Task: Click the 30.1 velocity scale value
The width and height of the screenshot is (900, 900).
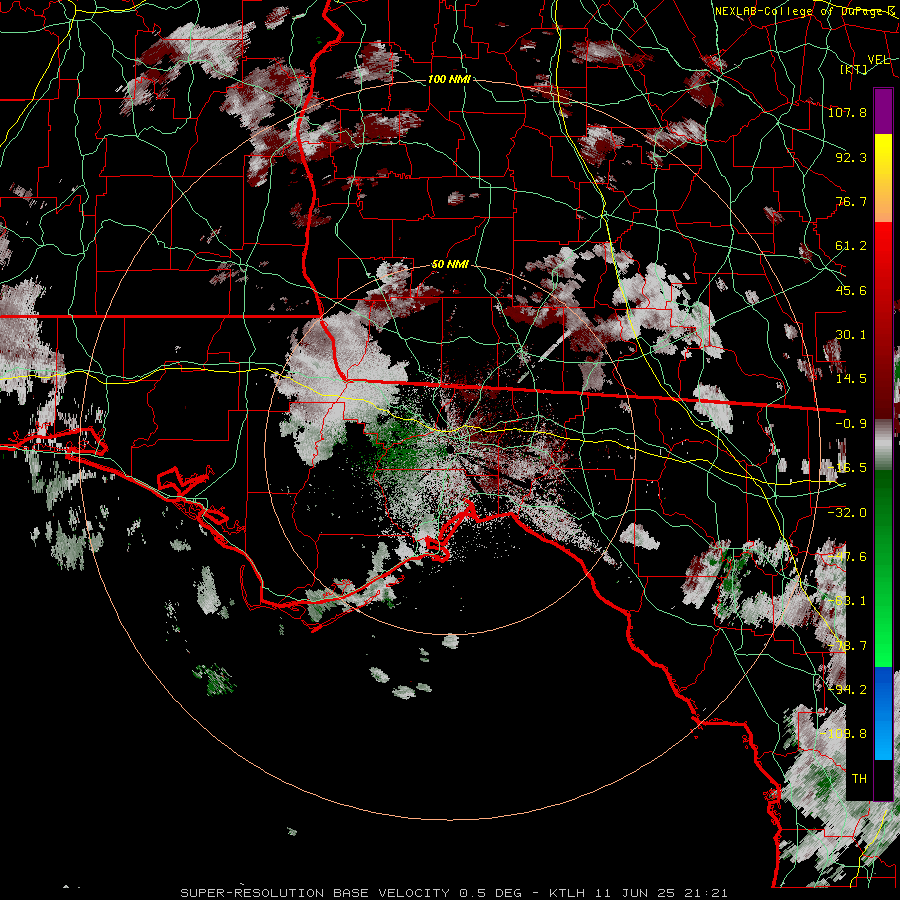Action: 851,335
